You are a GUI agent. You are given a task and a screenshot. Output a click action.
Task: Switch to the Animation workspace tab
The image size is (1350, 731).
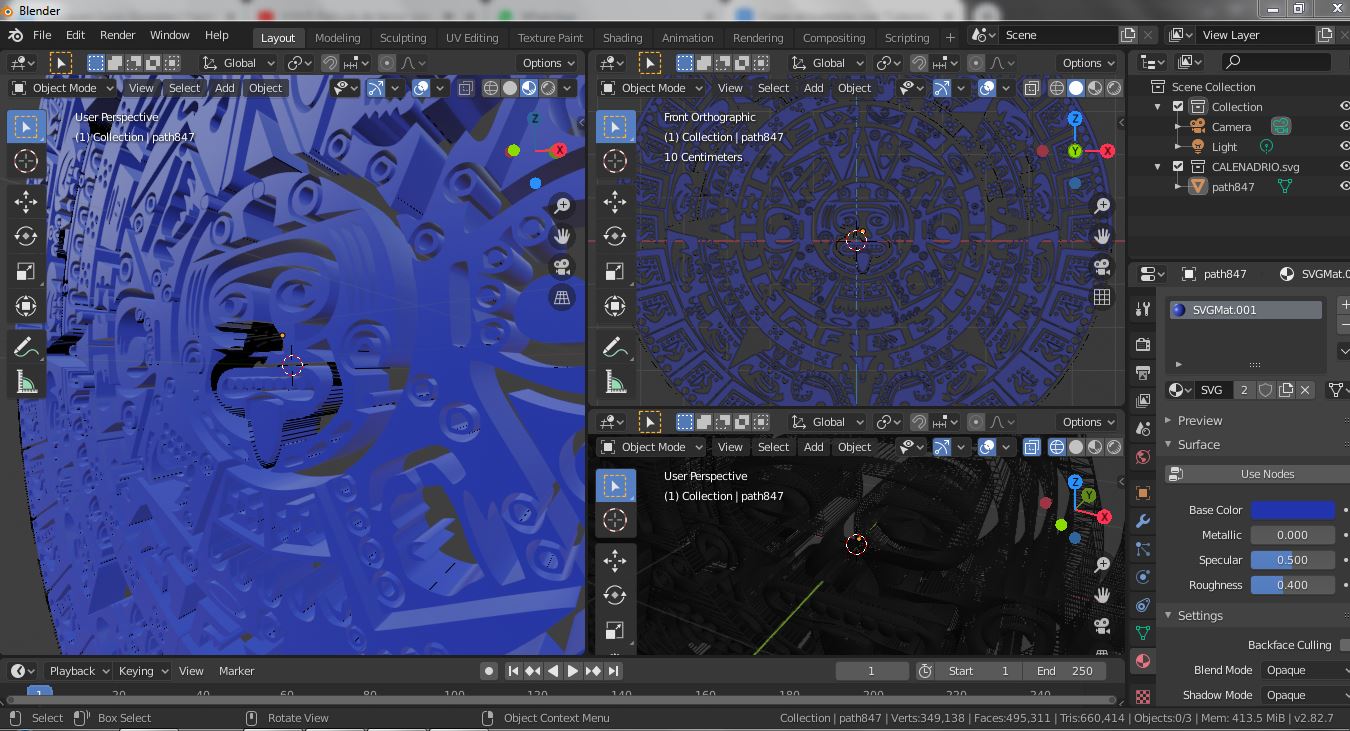coord(688,38)
